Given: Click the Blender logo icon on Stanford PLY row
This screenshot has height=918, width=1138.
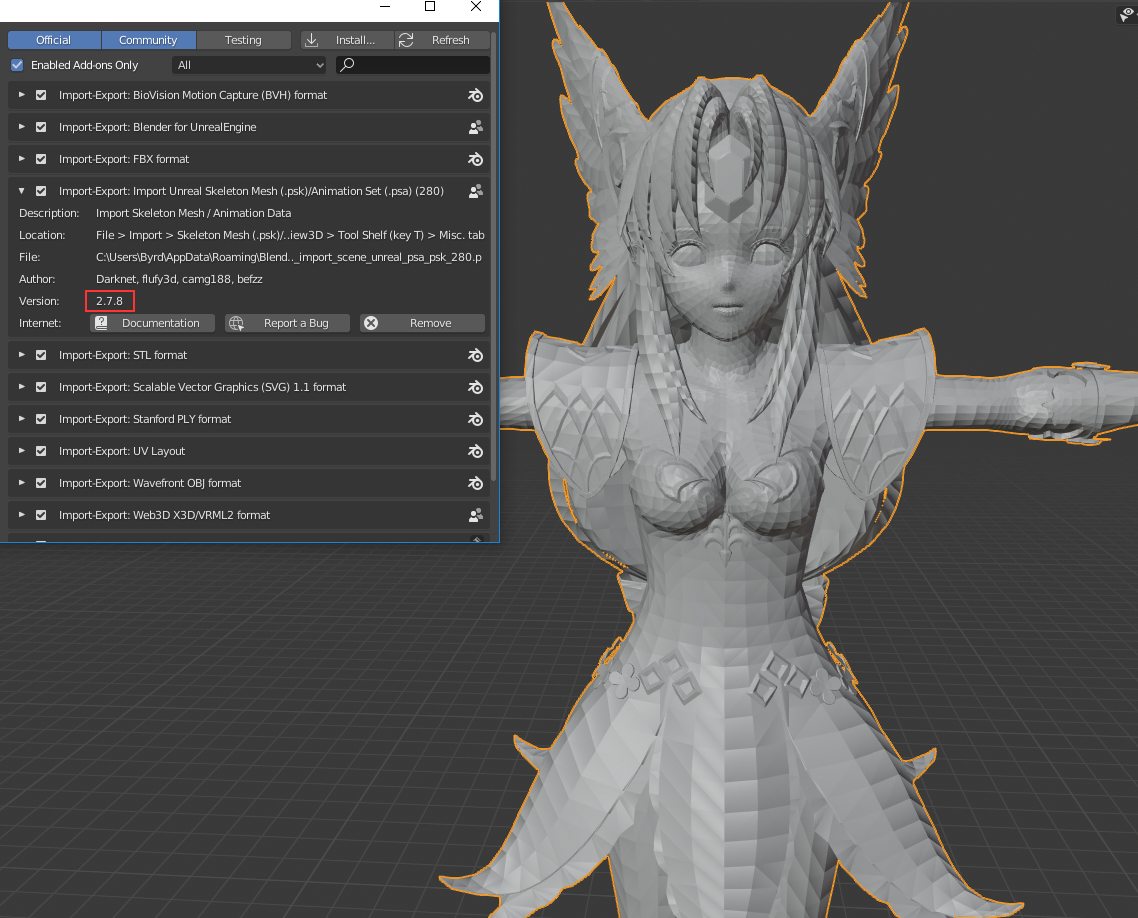Looking at the screenshot, I should pyautogui.click(x=475, y=419).
